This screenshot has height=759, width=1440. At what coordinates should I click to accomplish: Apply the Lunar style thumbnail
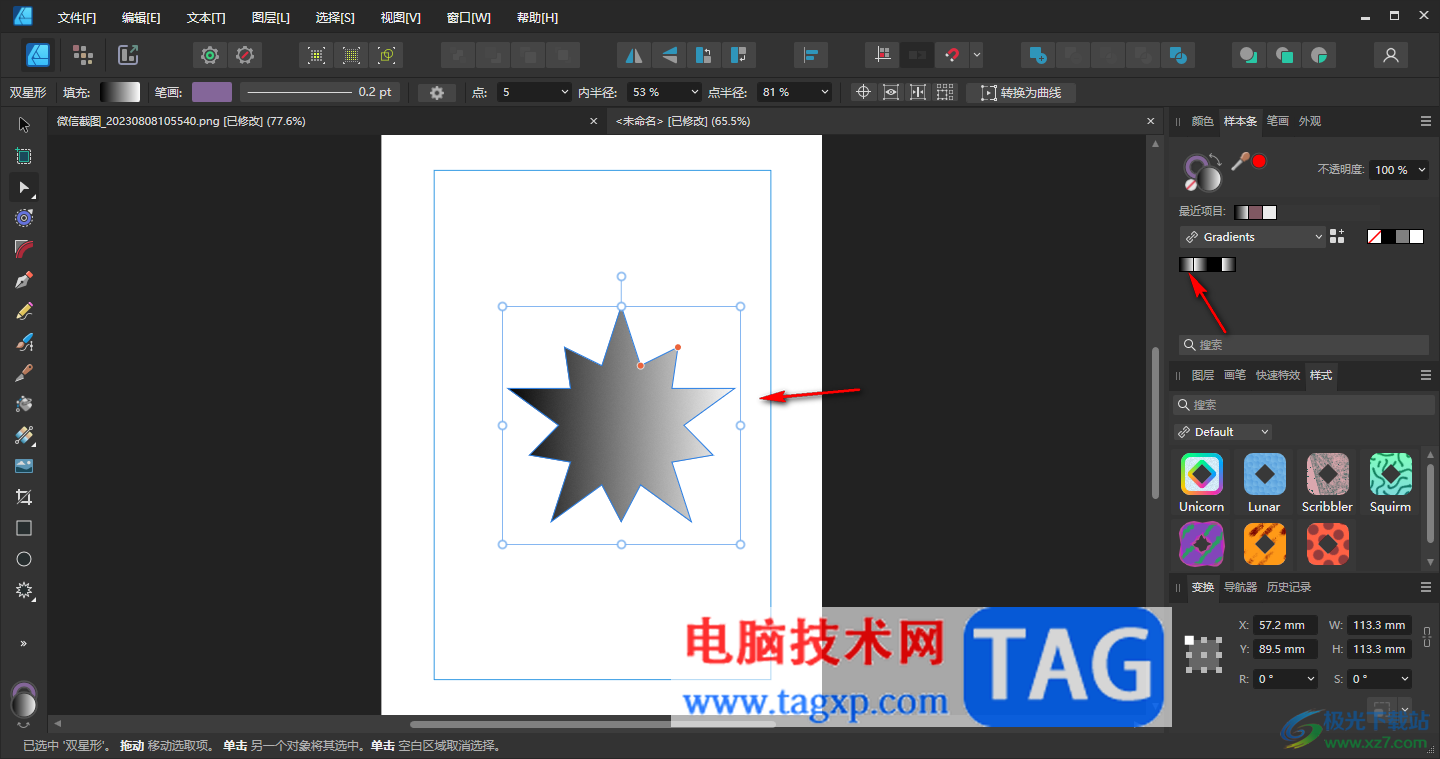click(x=1264, y=474)
